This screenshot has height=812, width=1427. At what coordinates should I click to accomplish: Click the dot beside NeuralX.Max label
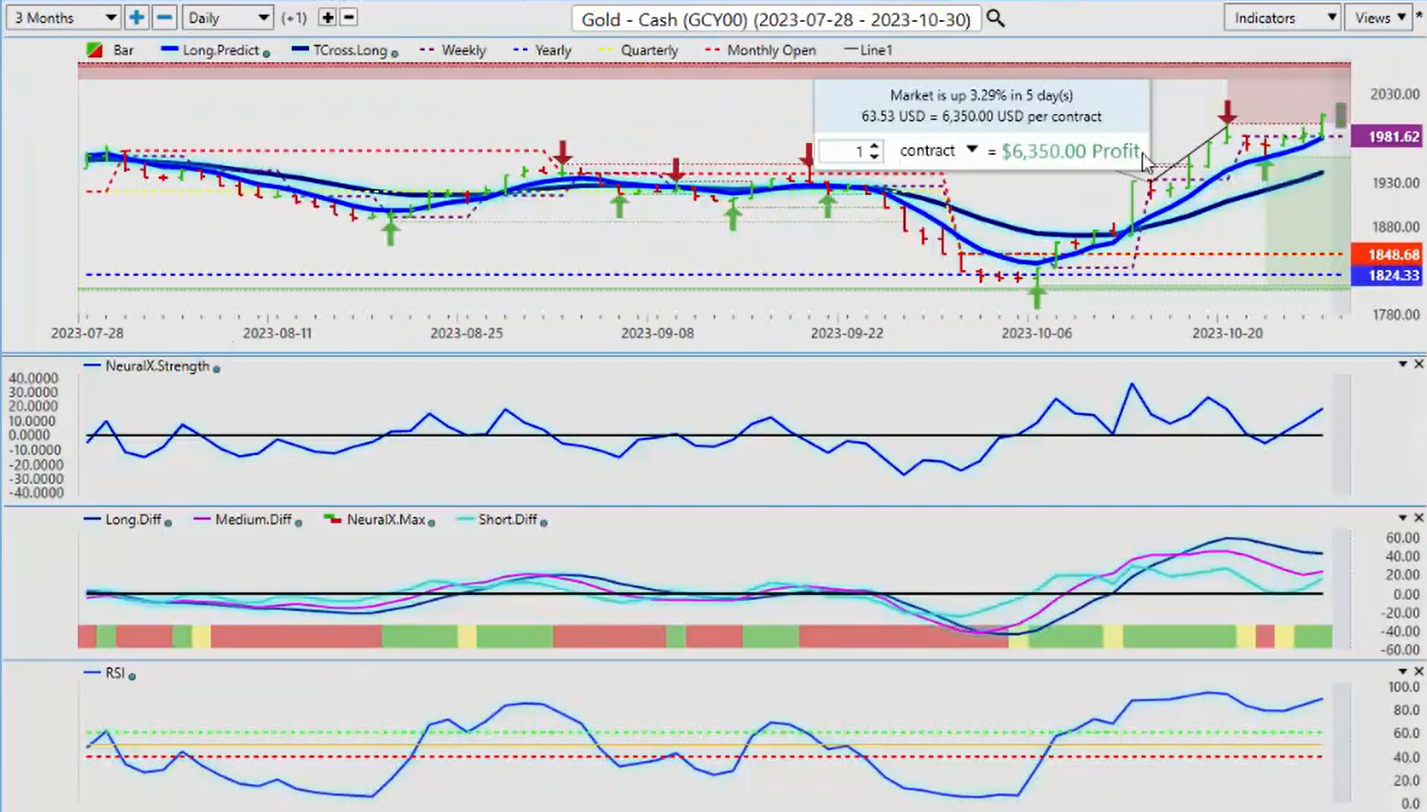click(432, 522)
